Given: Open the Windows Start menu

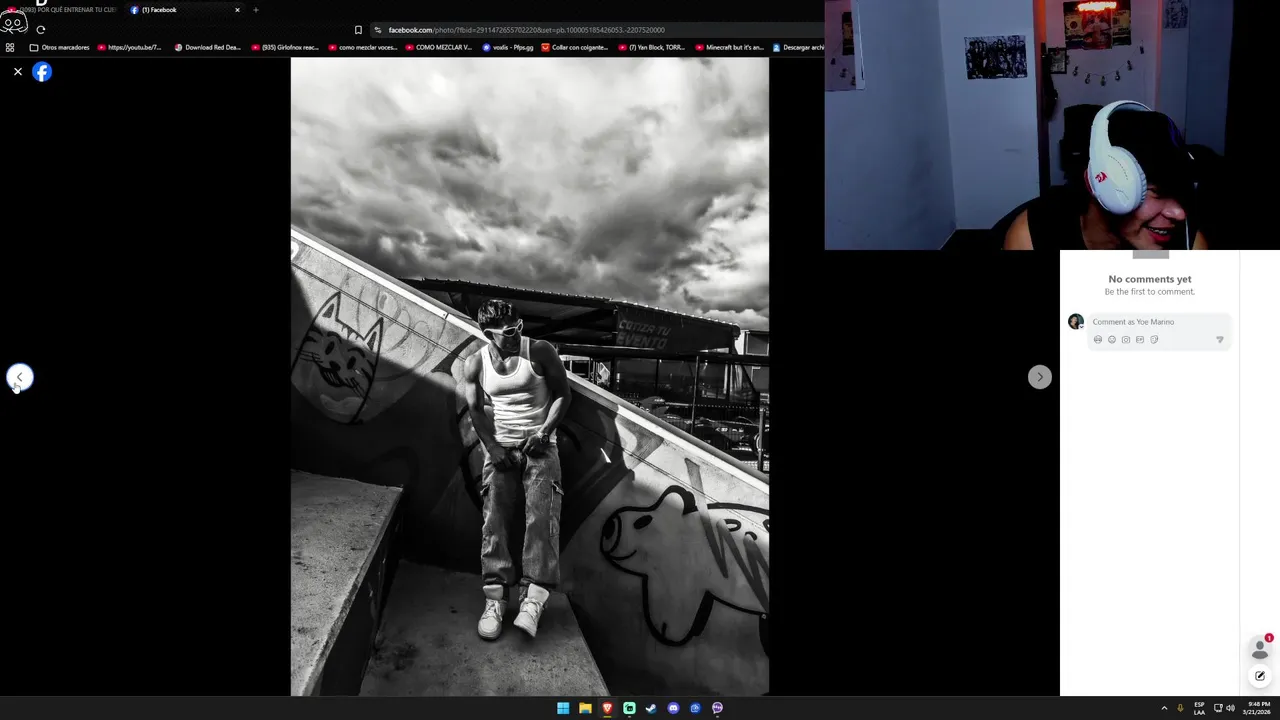Looking at the screenshot, I should [x=563, y=708].
